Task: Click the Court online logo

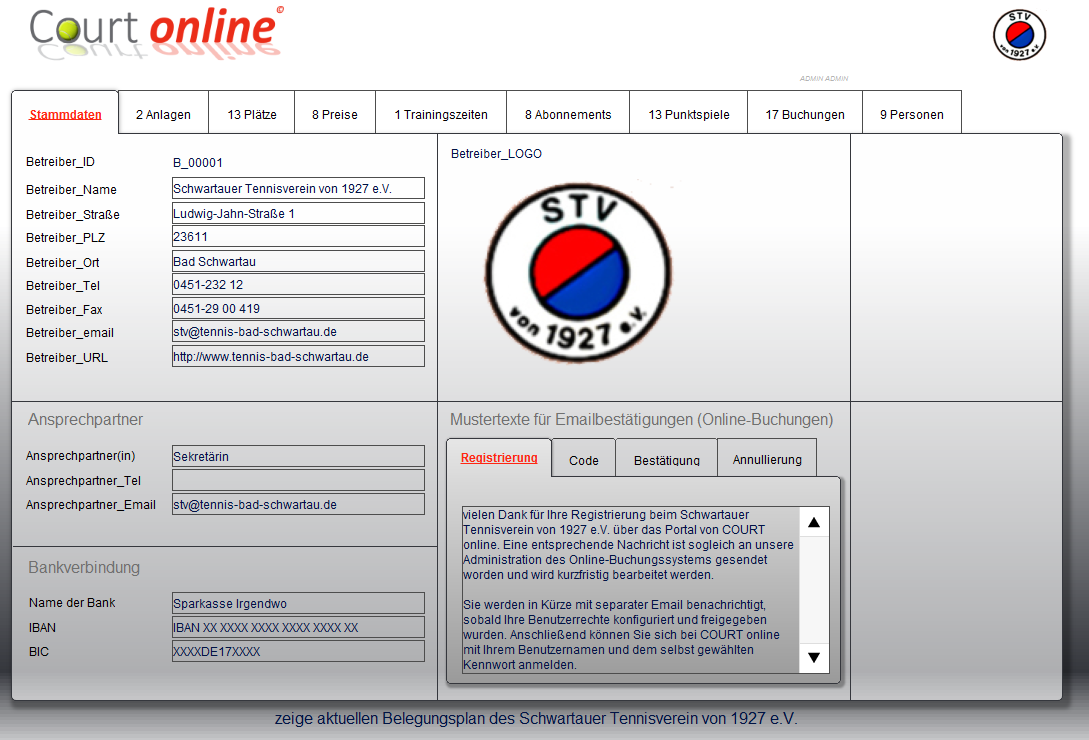Action: (156, 33)
